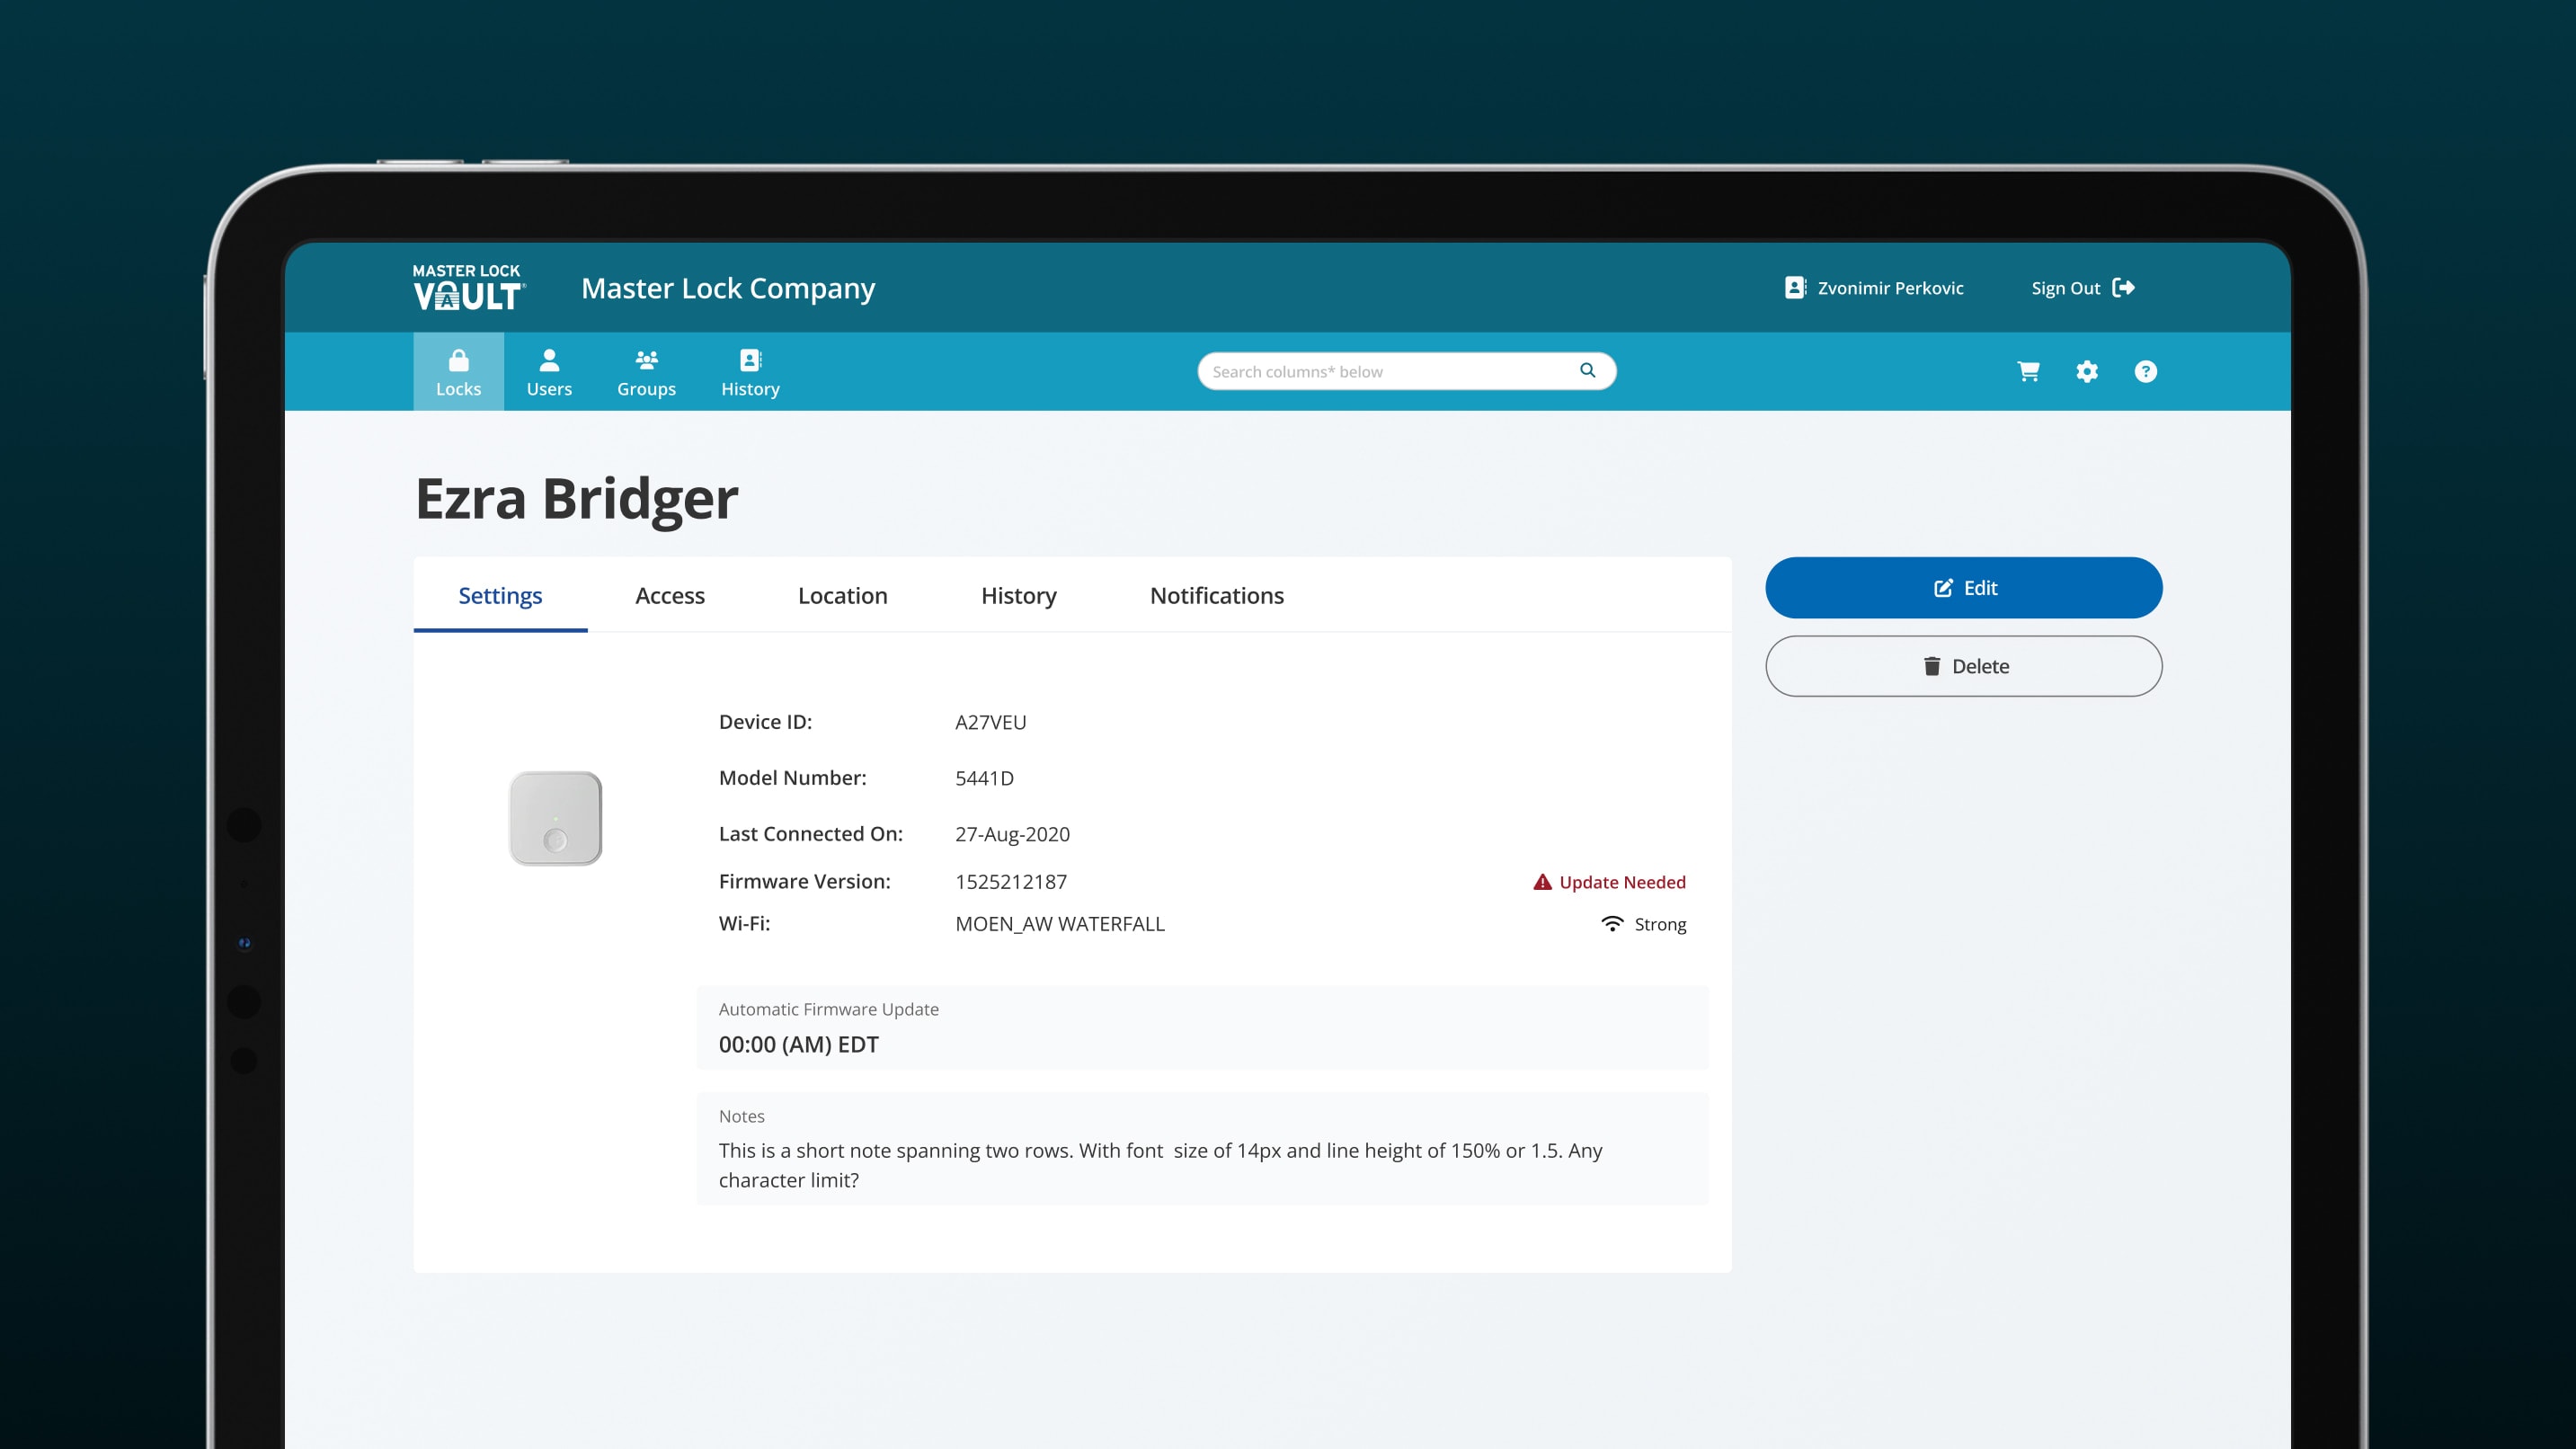Image resolution: width=2576 pixels, height=1449 pixels.
Task: Switch to the Settings tab
Action: pyautogui.click(x=500, y=595)
